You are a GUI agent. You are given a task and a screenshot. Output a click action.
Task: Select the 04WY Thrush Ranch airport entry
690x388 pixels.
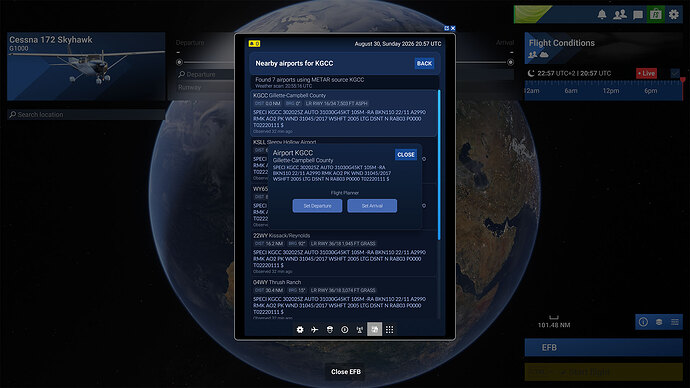pos(344,298)
